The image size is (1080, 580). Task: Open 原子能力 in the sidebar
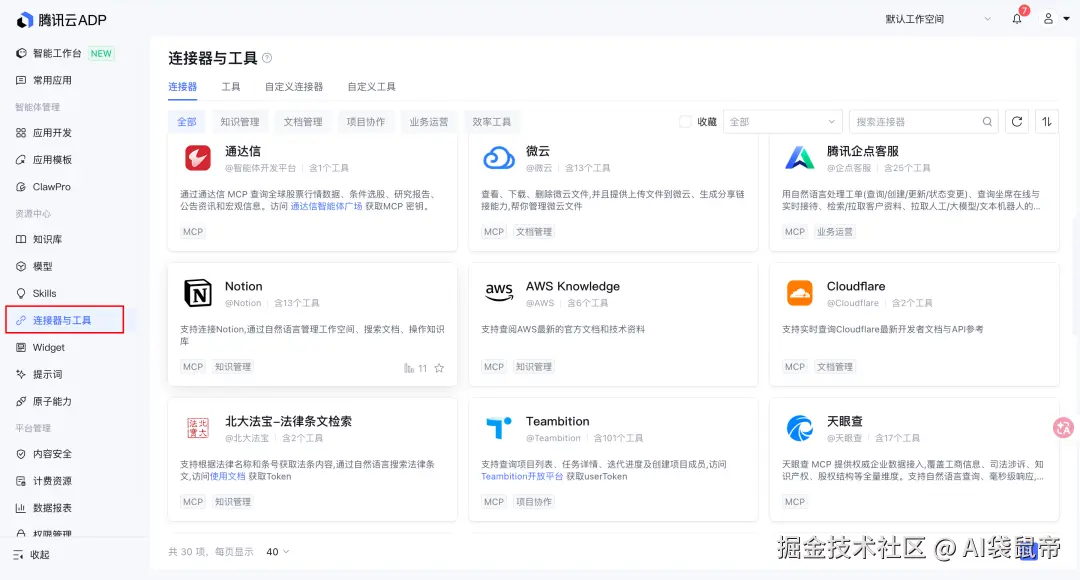click(x=52, y=401)
